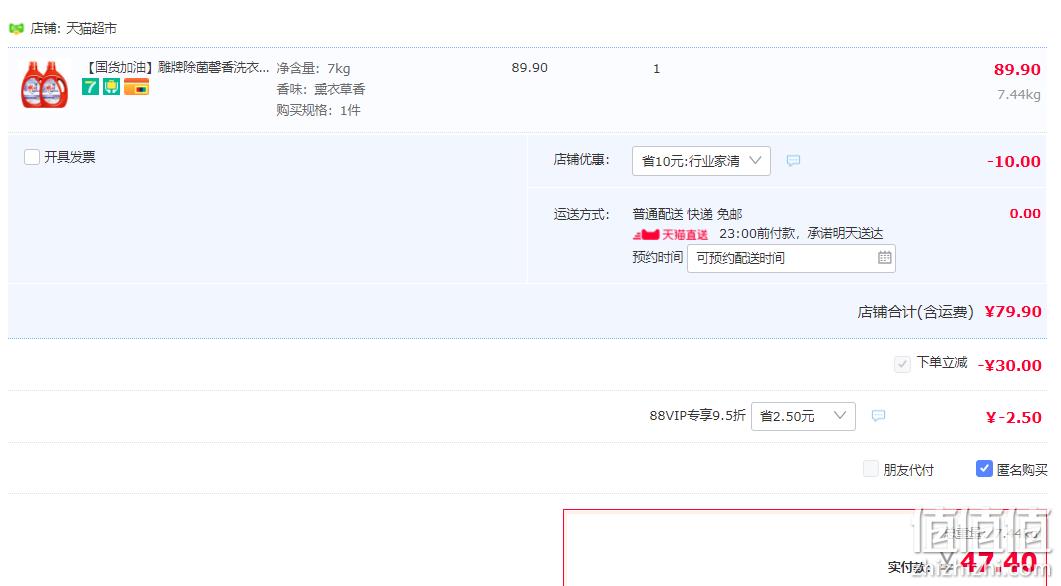Click the green 7-day return badge
The width and height of the screenshot is (1061, 586).
tap(91, 87)
